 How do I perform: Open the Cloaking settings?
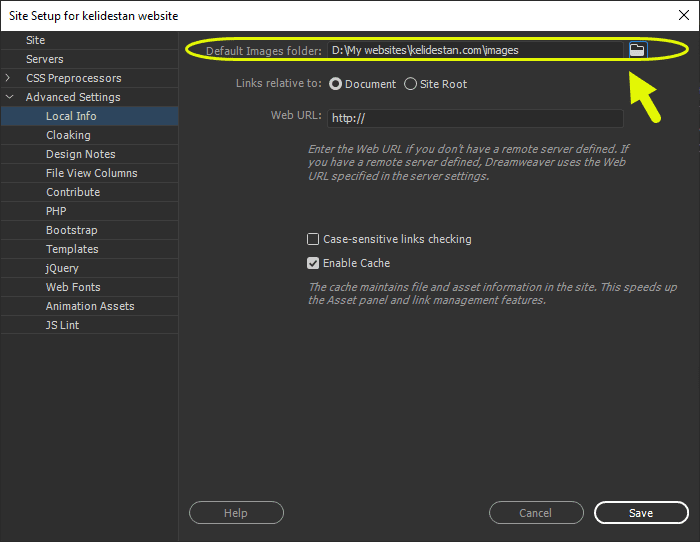tap(90, 135)
